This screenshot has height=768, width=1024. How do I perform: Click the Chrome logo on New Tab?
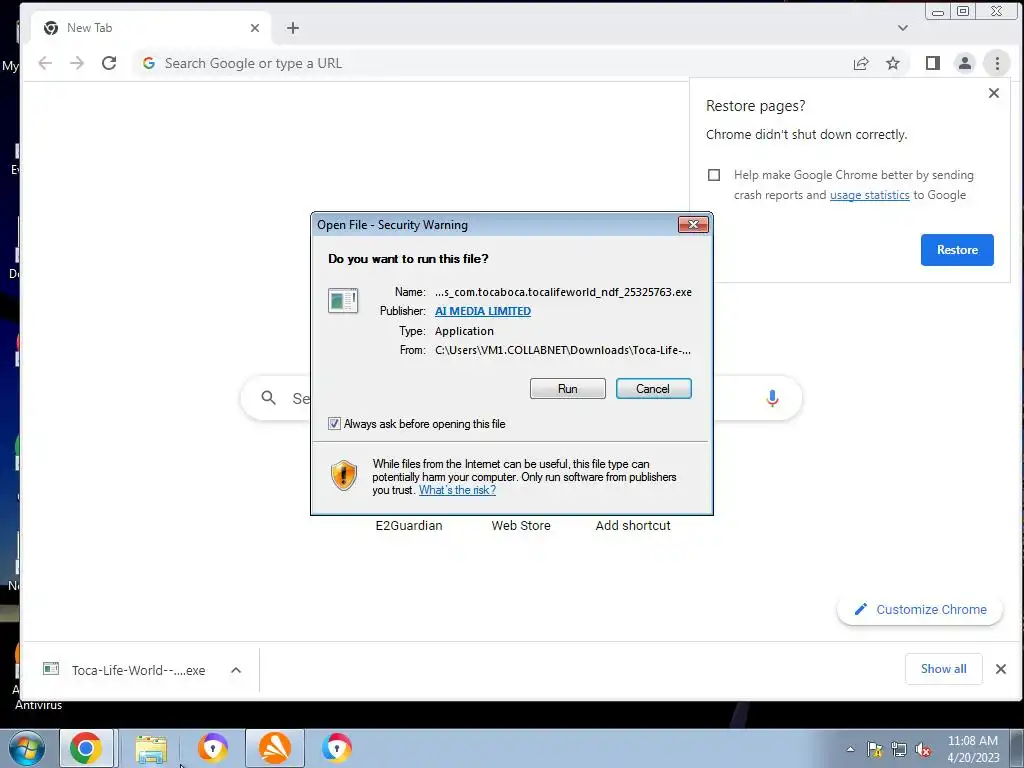click(50, 28)
